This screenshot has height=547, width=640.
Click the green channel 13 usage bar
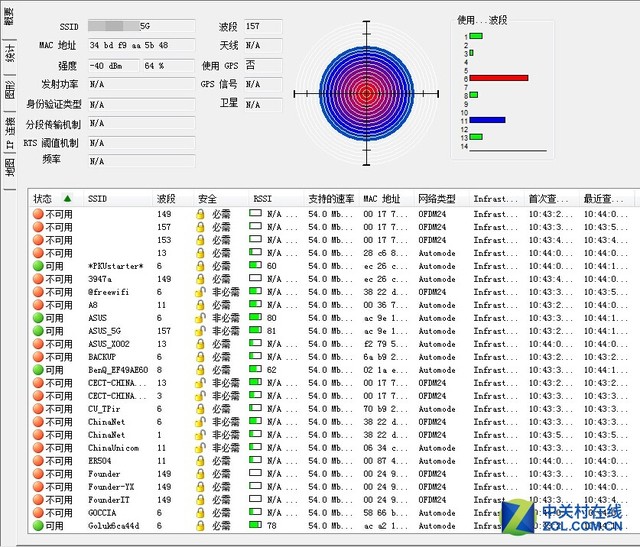(476, 137)
